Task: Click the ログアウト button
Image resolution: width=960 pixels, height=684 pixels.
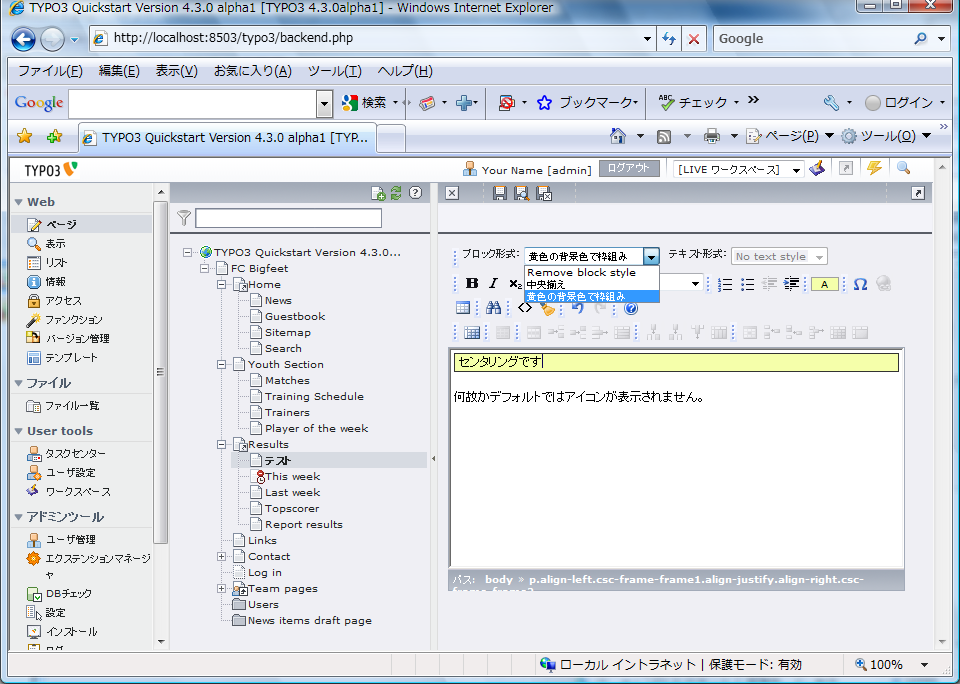Action: point(629,168)
